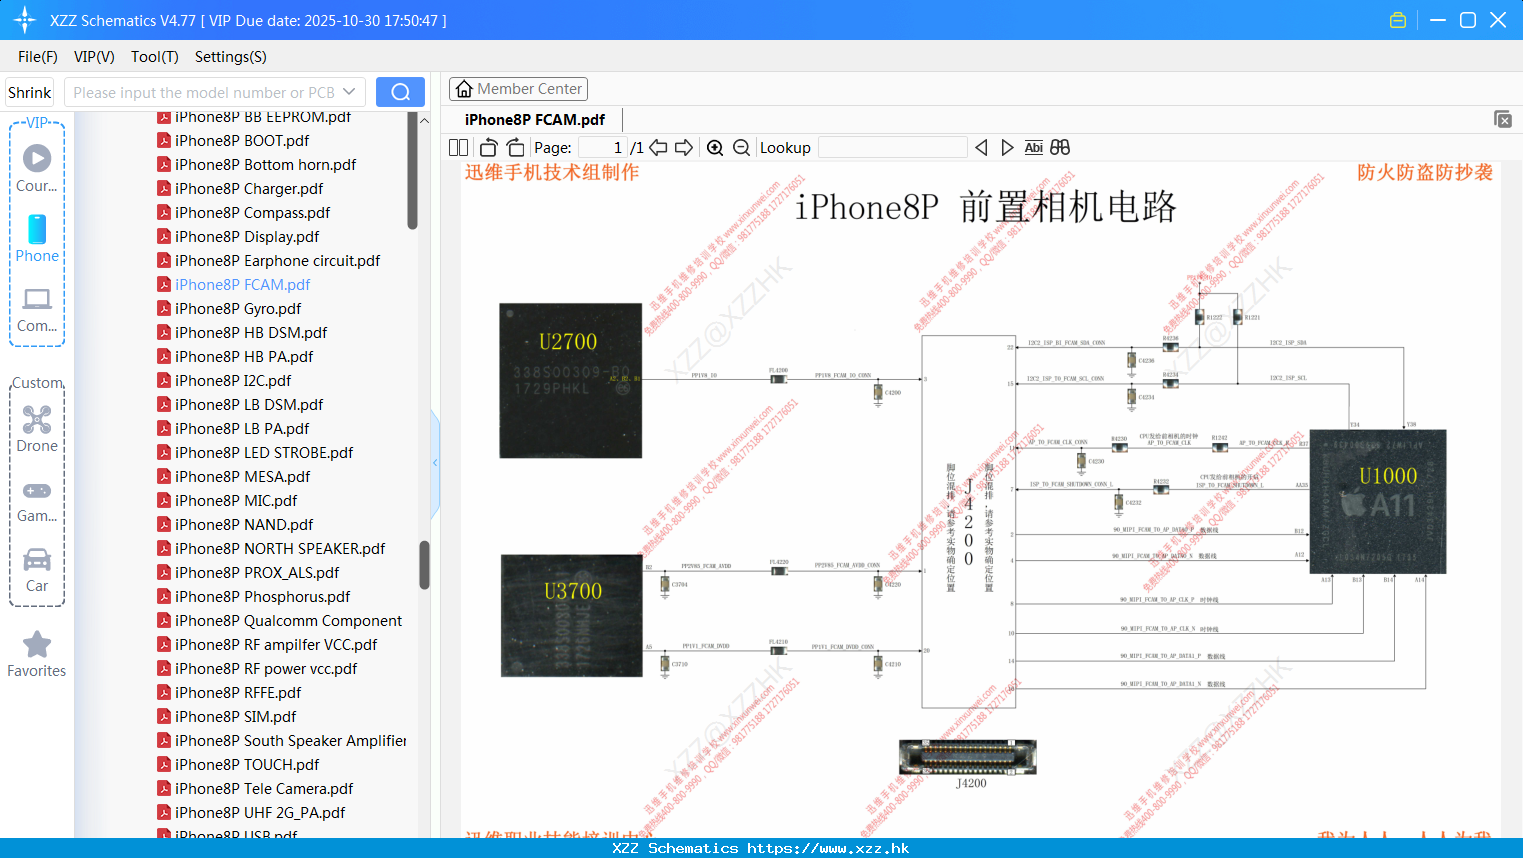
Task: Zoom in on the schematic
Action: [x=715, y=147]
